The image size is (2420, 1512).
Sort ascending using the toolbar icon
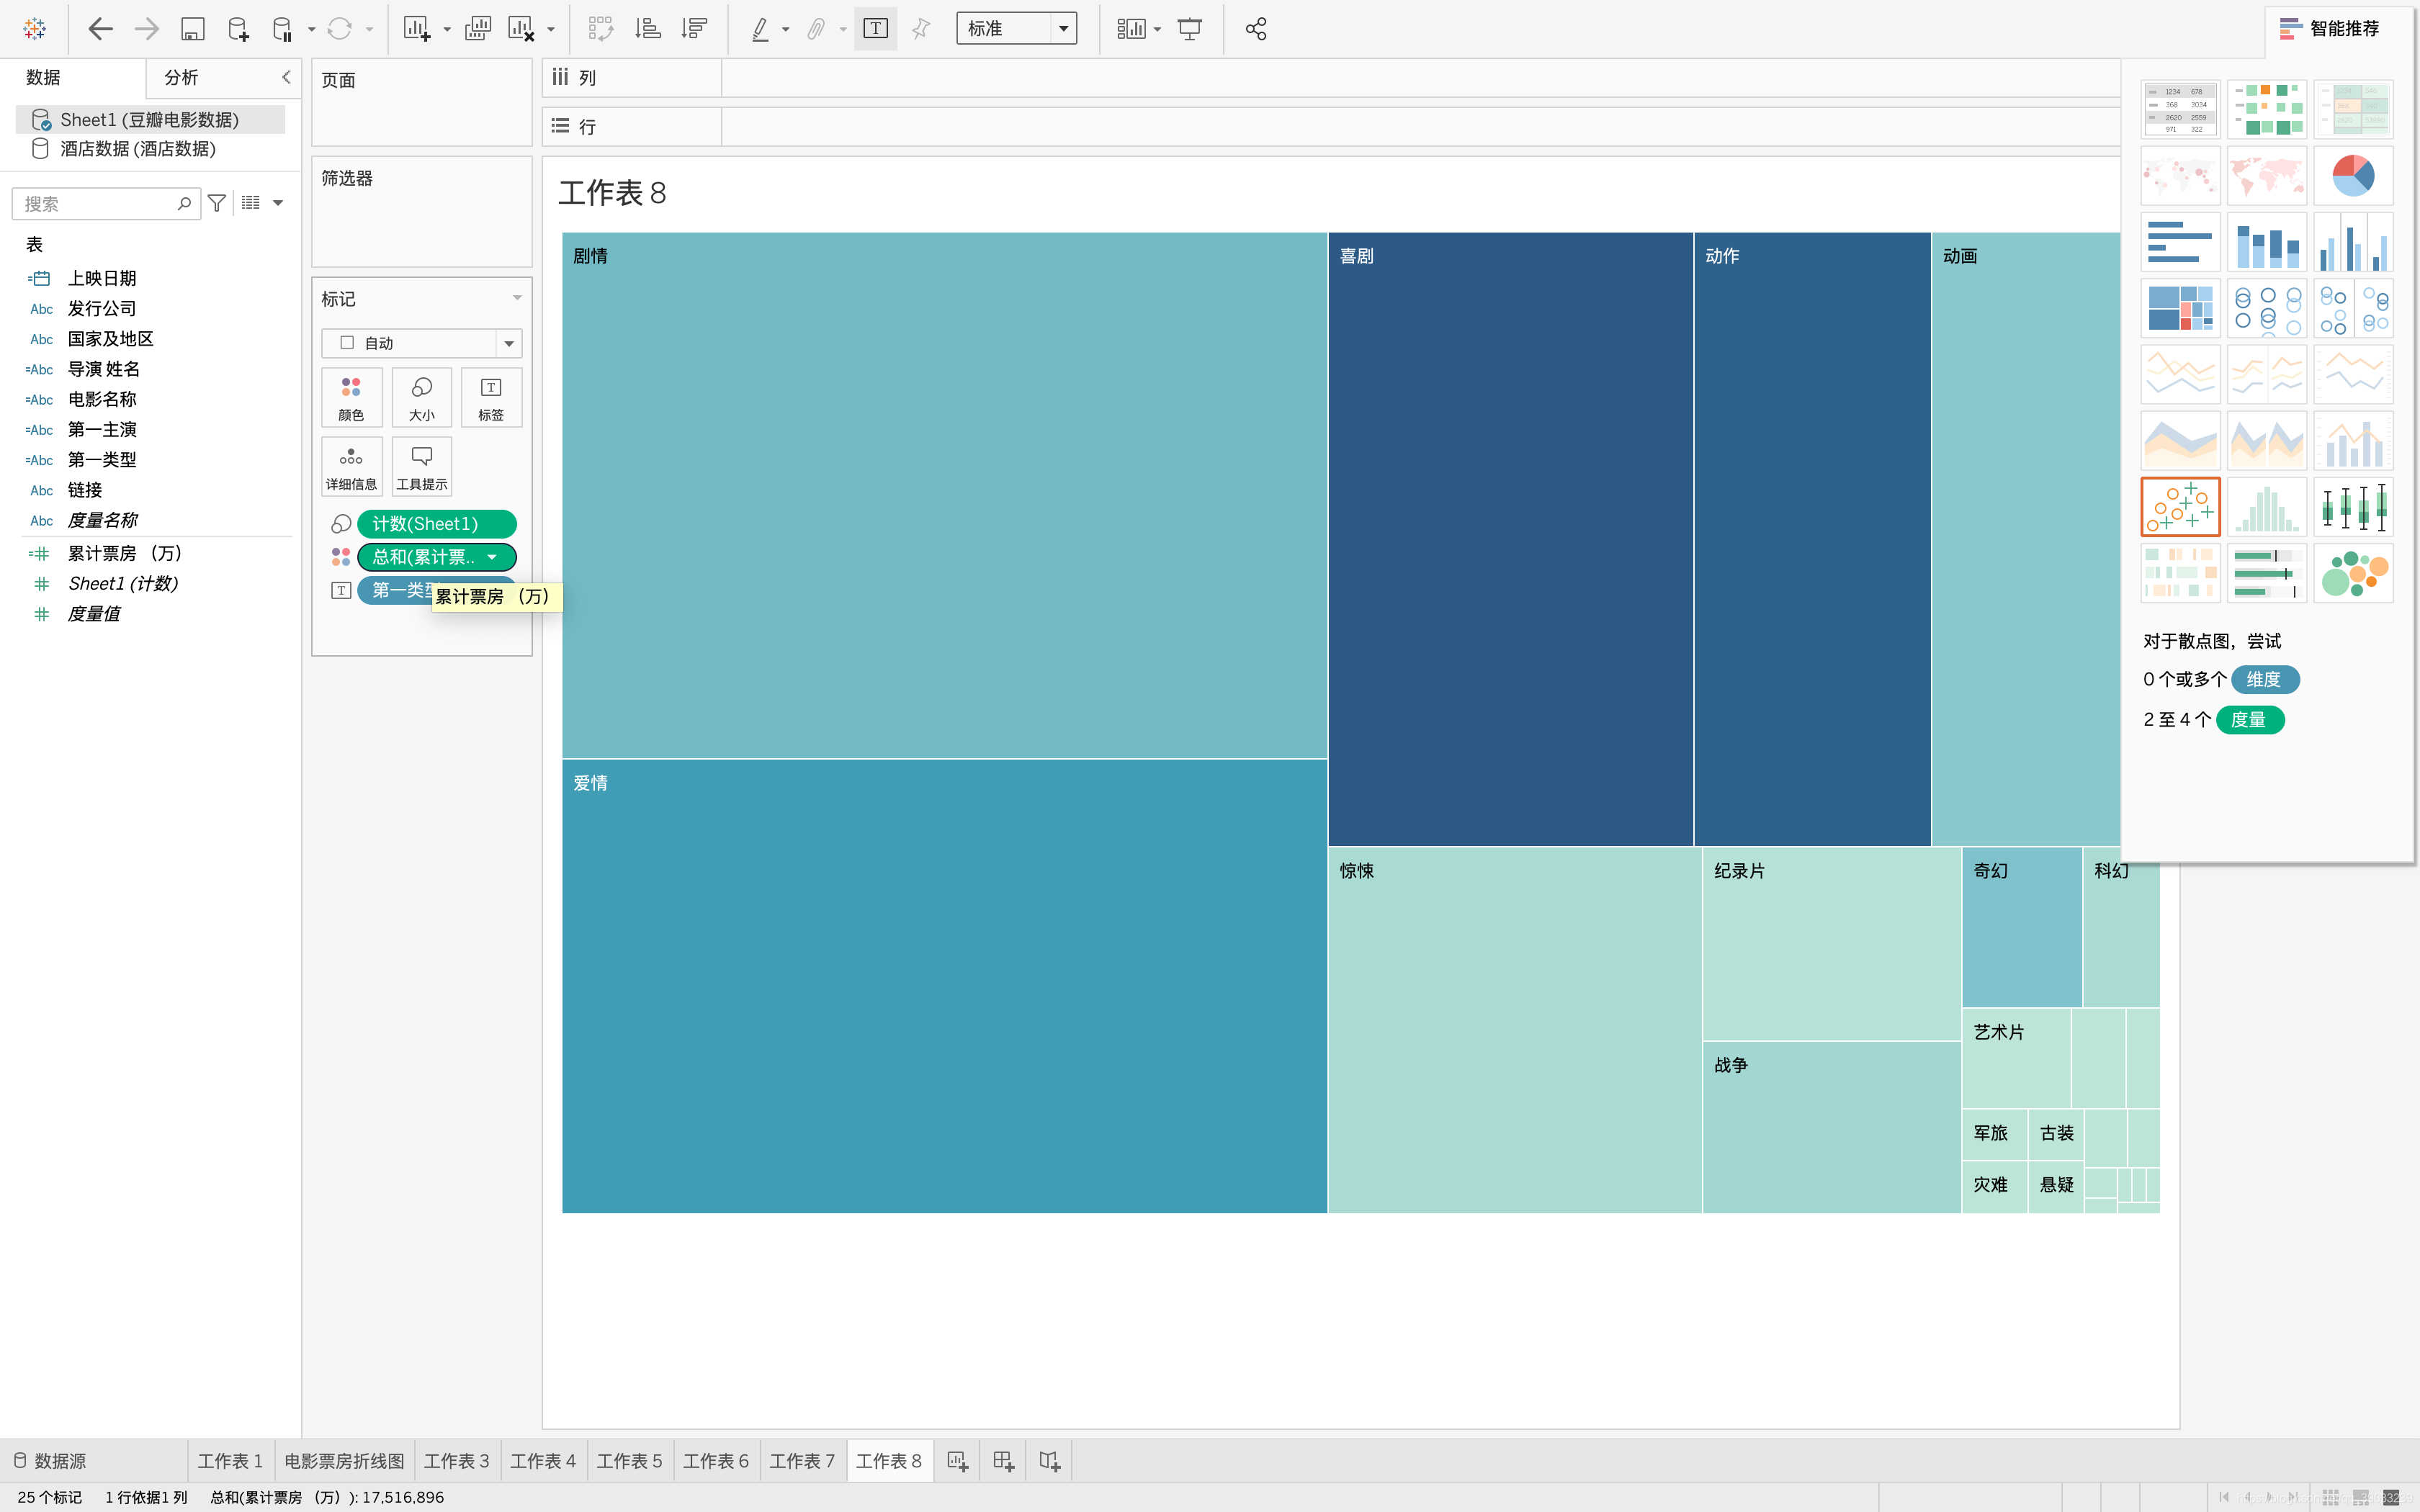[x=648, y=29]
